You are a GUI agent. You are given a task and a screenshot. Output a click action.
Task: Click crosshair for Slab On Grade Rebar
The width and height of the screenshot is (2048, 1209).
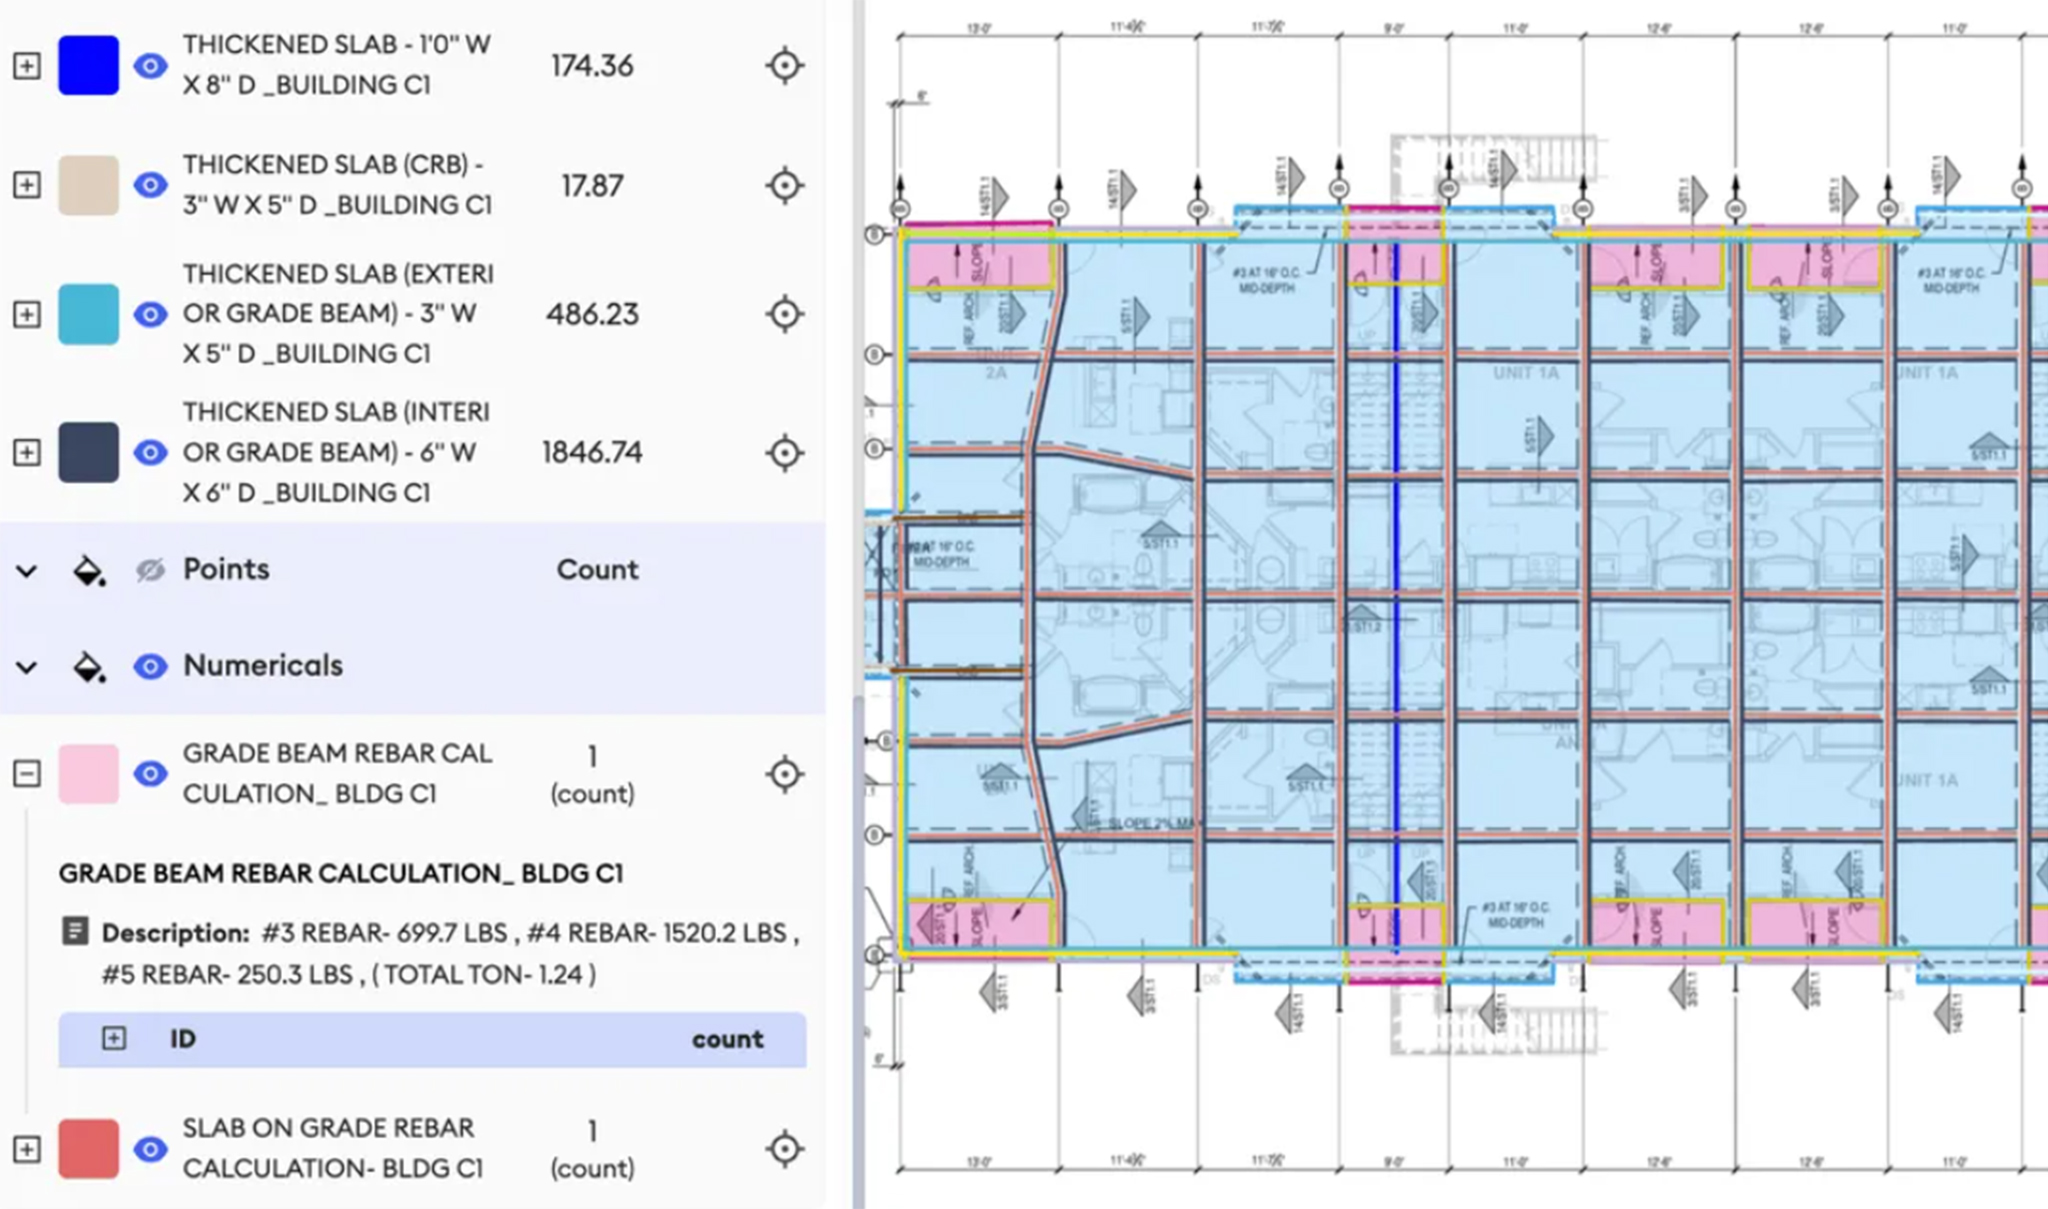[785, 1149]
